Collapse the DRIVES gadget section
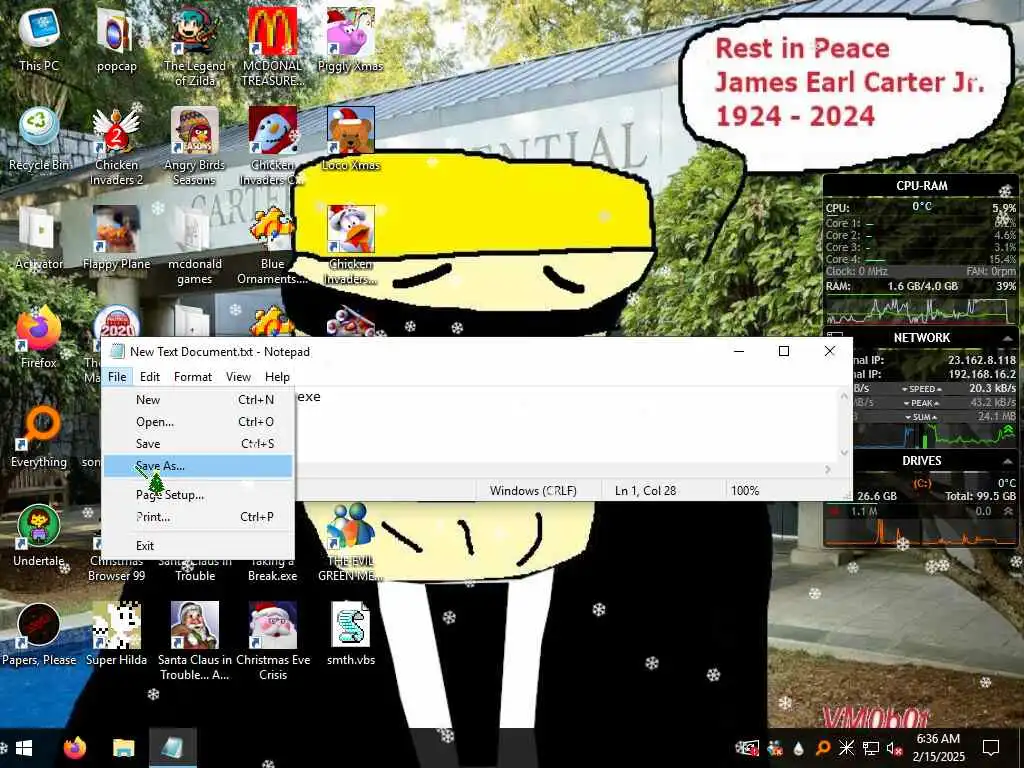This screenshot has width=1024, height=768. pyautogui.click(x=1008, y=461)
